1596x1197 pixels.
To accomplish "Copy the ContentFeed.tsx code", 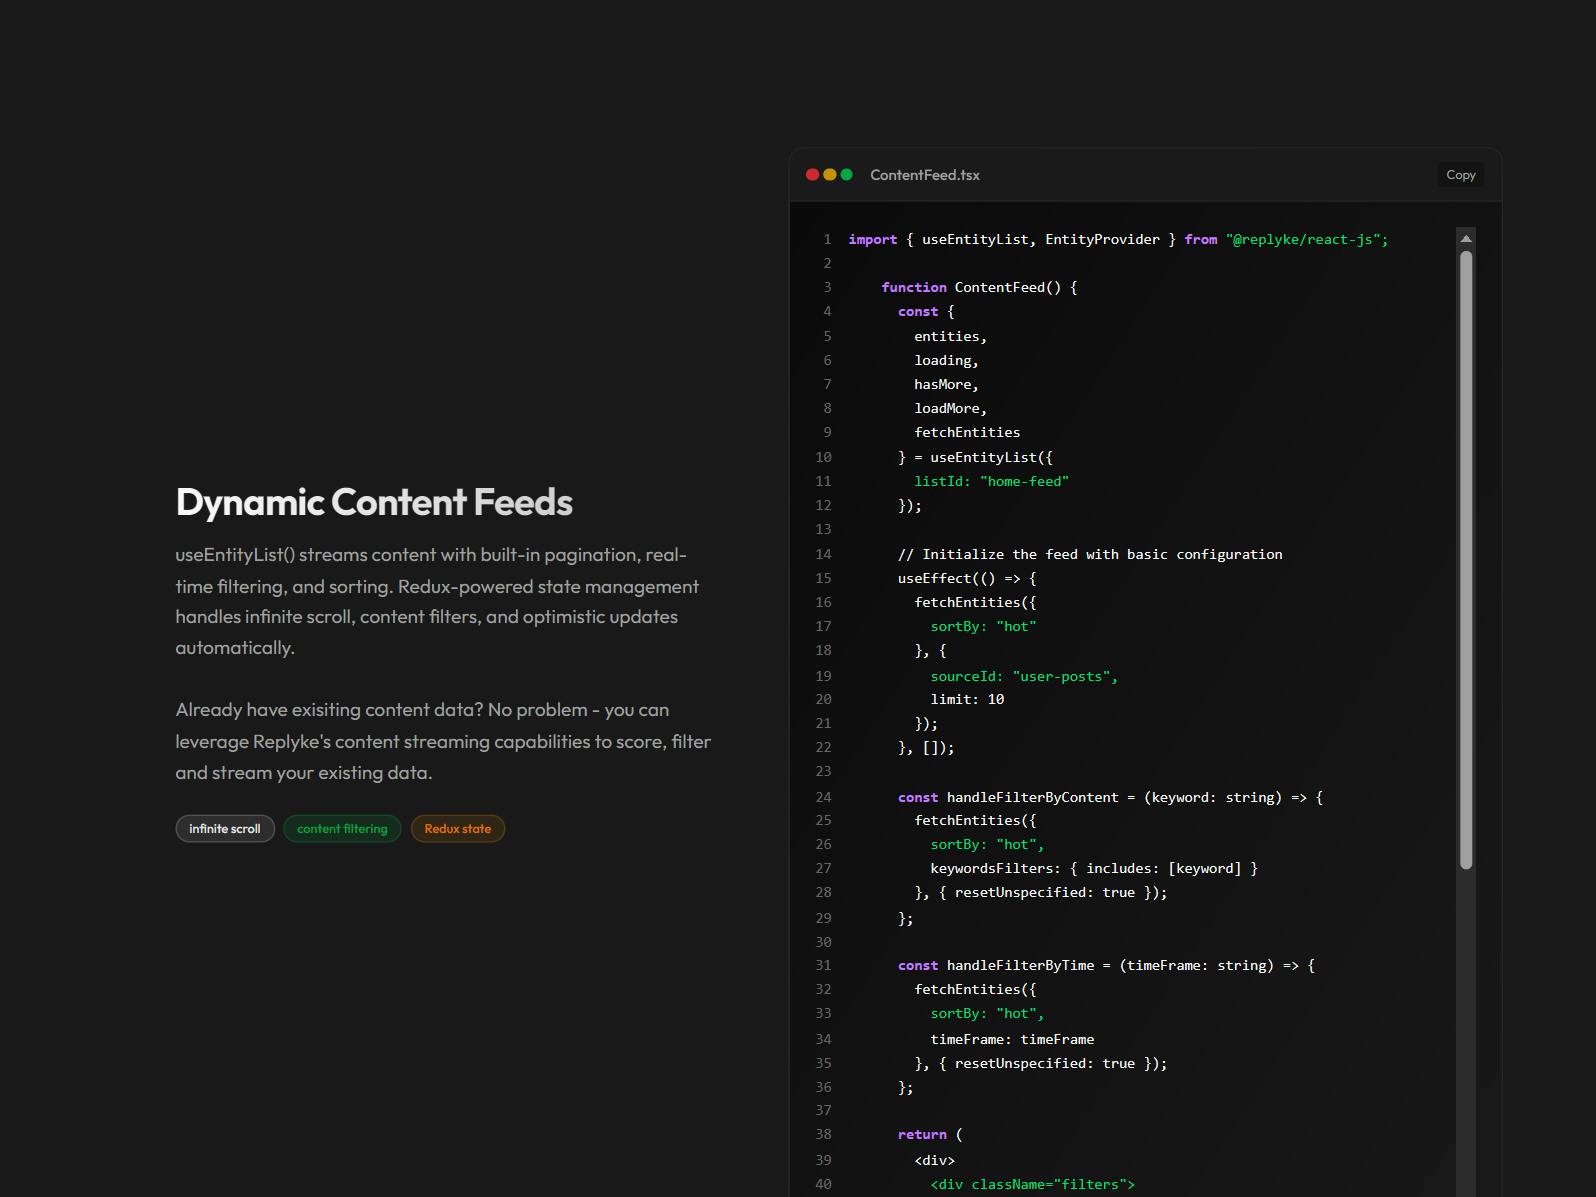I will 1460,175.
